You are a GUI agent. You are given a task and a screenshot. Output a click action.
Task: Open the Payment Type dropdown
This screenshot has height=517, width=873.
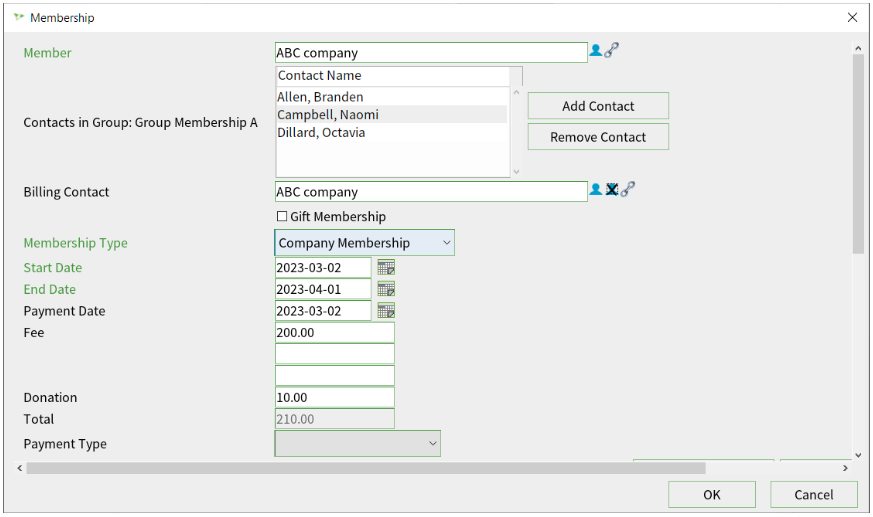tap(357, 444)
